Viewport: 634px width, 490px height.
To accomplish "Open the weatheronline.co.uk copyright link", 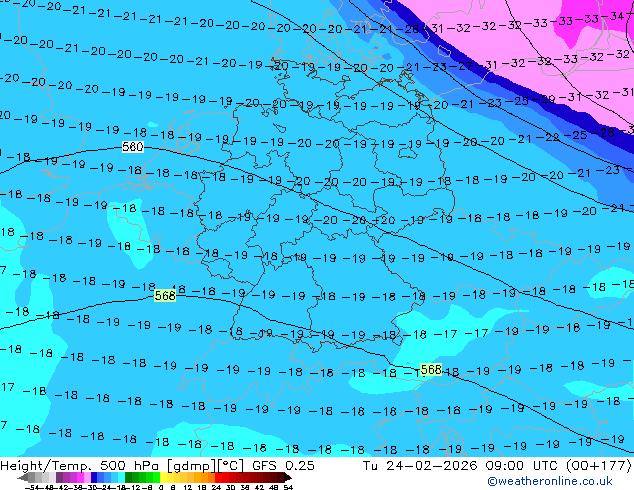I will coord(549,481).
